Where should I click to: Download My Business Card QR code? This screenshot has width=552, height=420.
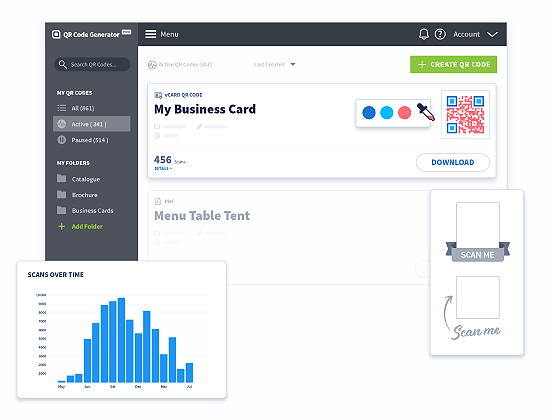pos(453,162)
